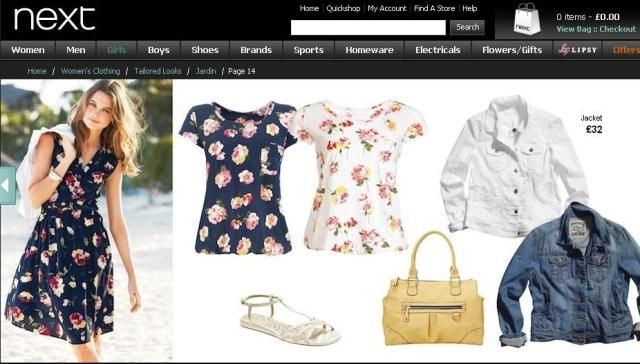The width and height of the screenshot is (640, 364).
Task: Go to Checkout
Action: coord(618,29)
